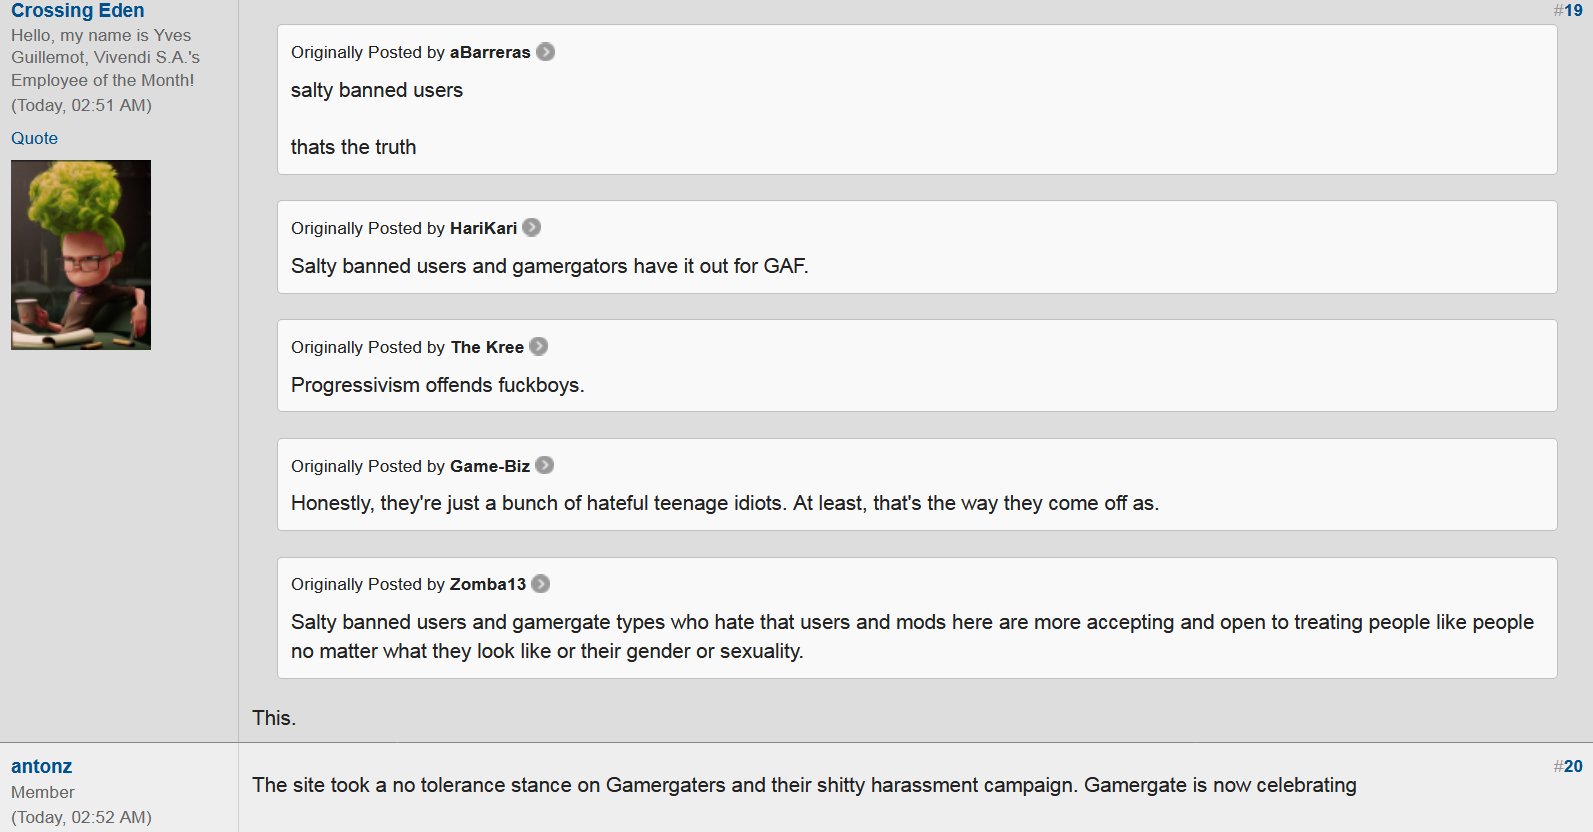Screen dimensions: 1593x832
Task: Click the arrow icon next to aBarreras
Action: 545,52
